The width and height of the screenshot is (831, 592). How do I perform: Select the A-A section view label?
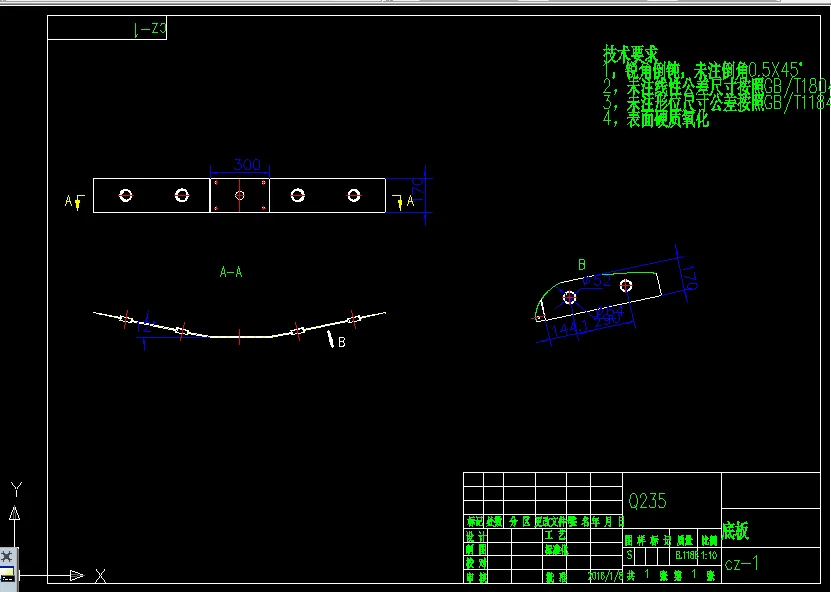click(231, 272)
